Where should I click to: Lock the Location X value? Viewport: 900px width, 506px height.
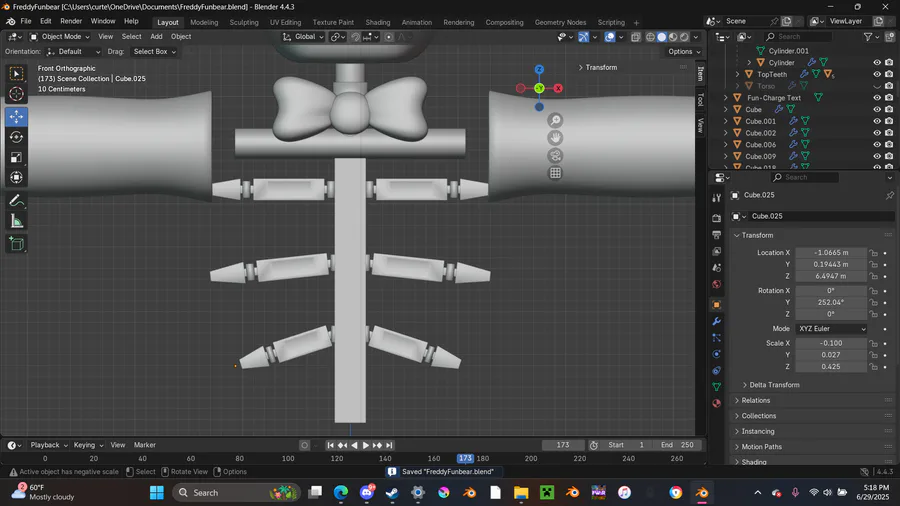pos(873,252)
